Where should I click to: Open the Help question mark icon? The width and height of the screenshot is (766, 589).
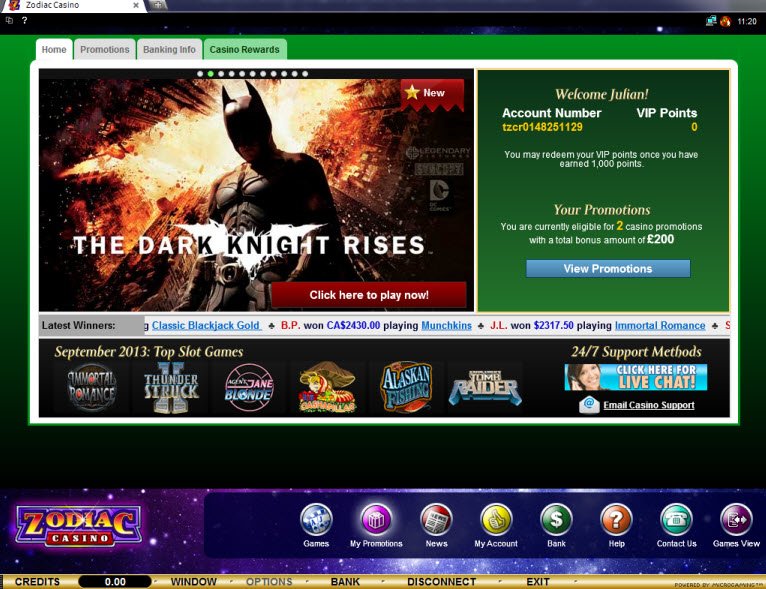(x=616, y=520)
